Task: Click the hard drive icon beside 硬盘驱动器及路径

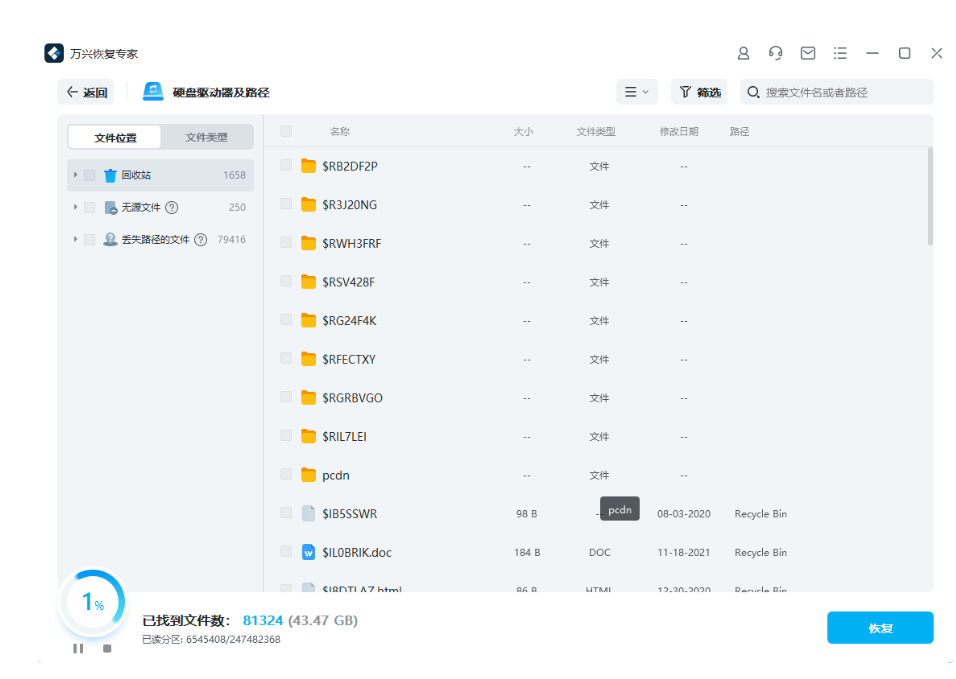Action: point(152,91)
